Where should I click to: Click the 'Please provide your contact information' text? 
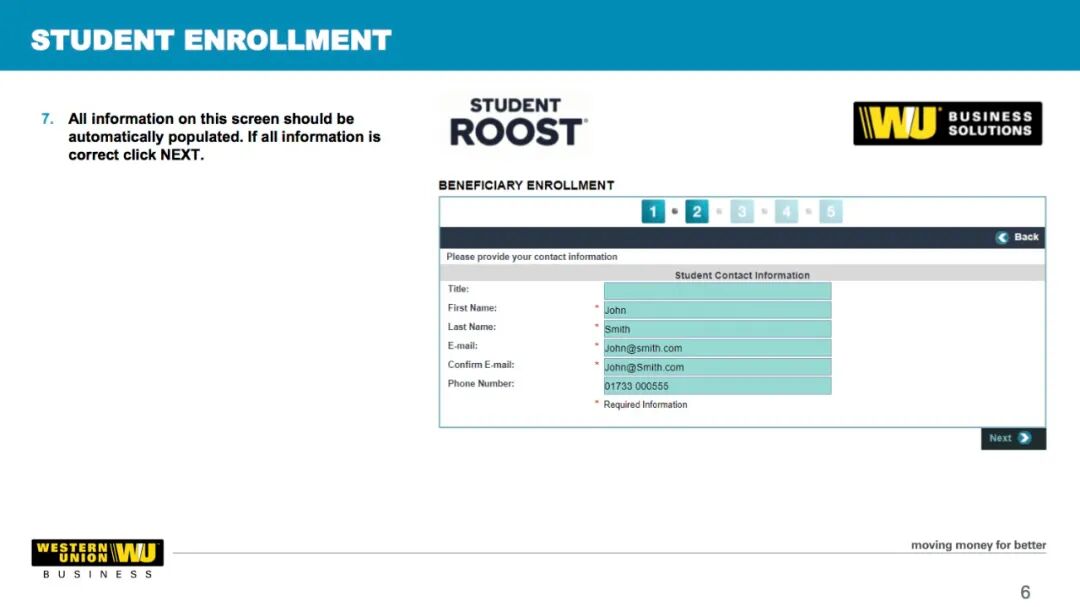[x=532, y=256]
